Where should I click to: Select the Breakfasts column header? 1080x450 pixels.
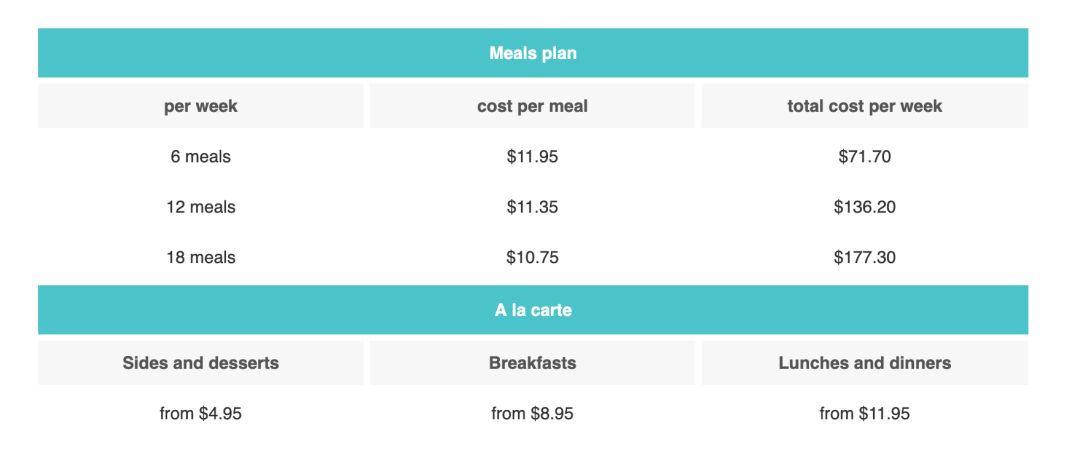532,363
